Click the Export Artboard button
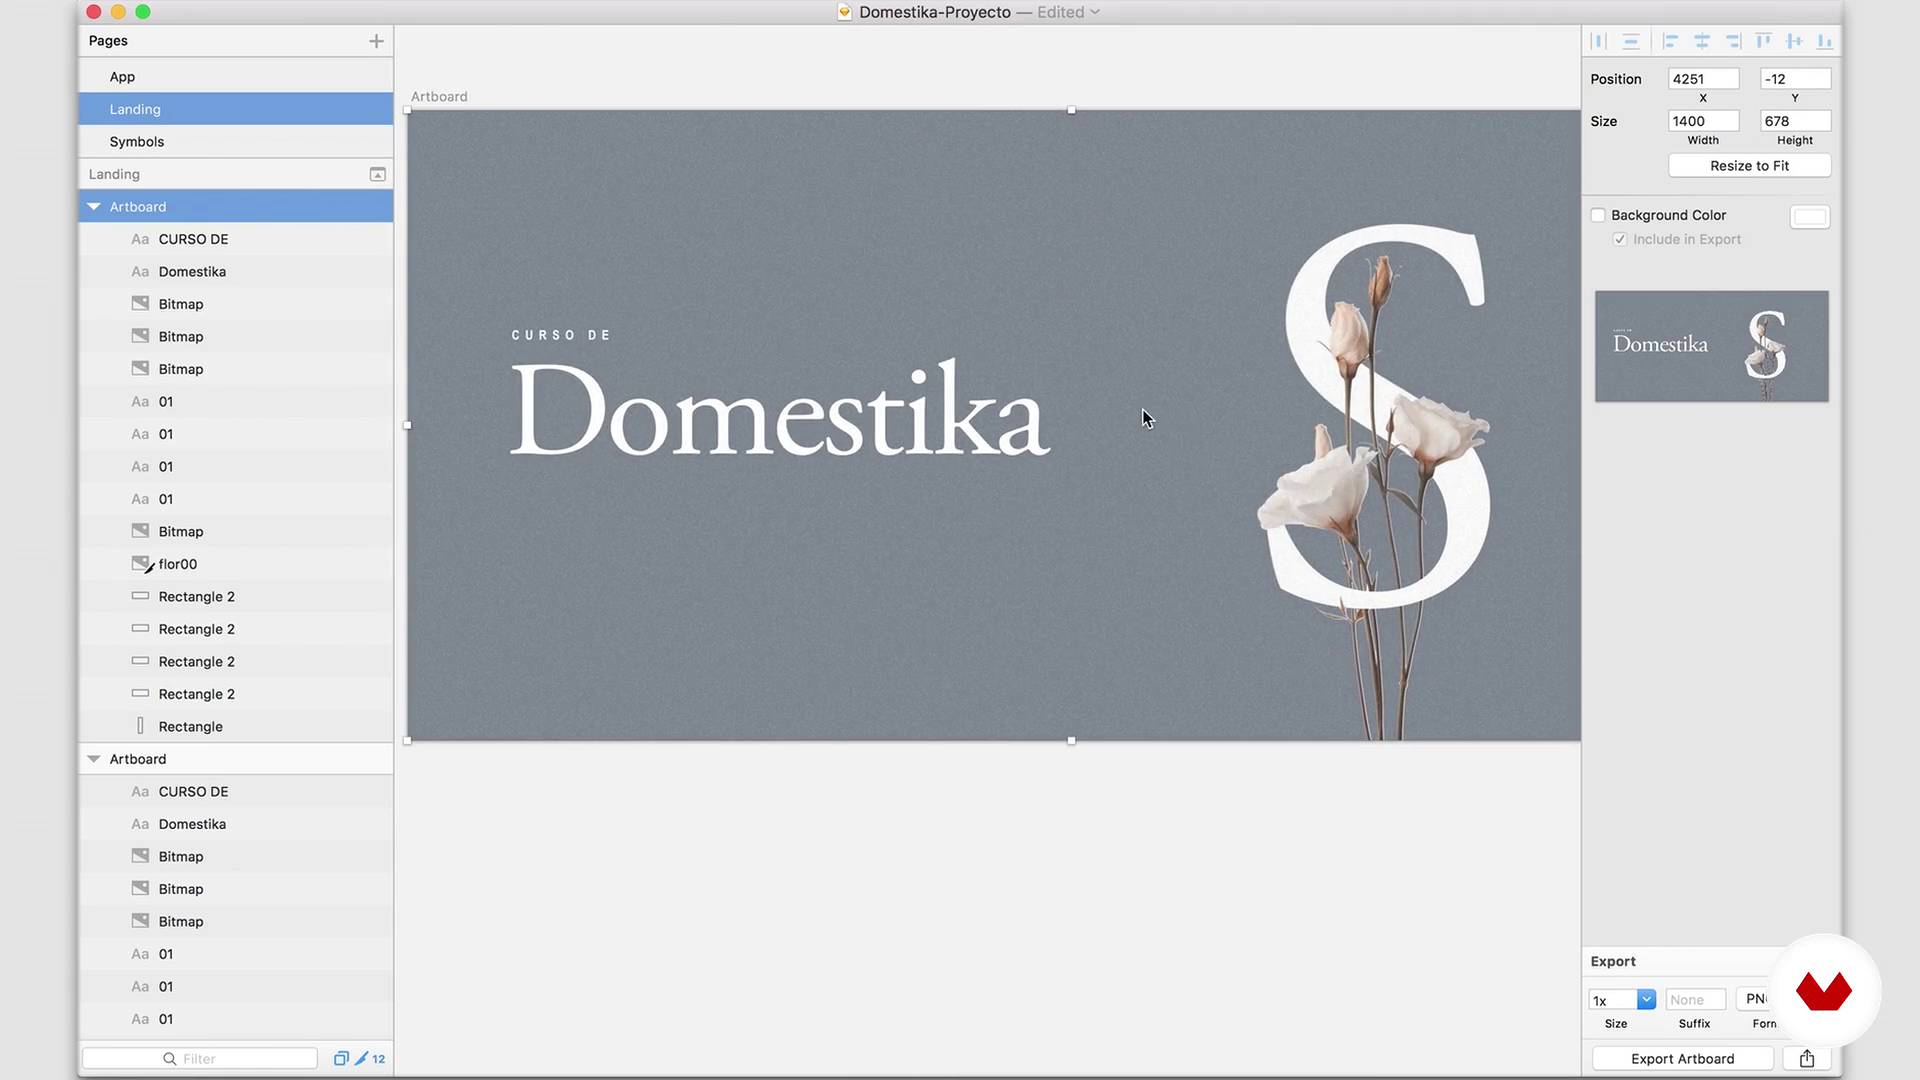Image resolution: width=1920 pixels, height=1080 pixels. (1682, 1058)
